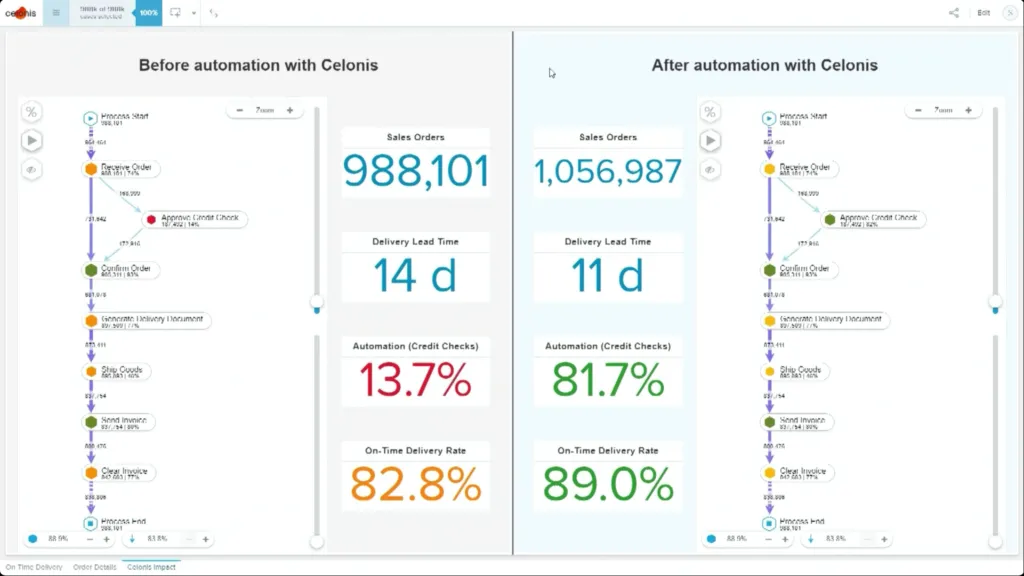Click the upper vertical slider handle in Before explorer
Image resolution: width=1024 pixels, height=576 pixels.
click(x=317, y=302)
